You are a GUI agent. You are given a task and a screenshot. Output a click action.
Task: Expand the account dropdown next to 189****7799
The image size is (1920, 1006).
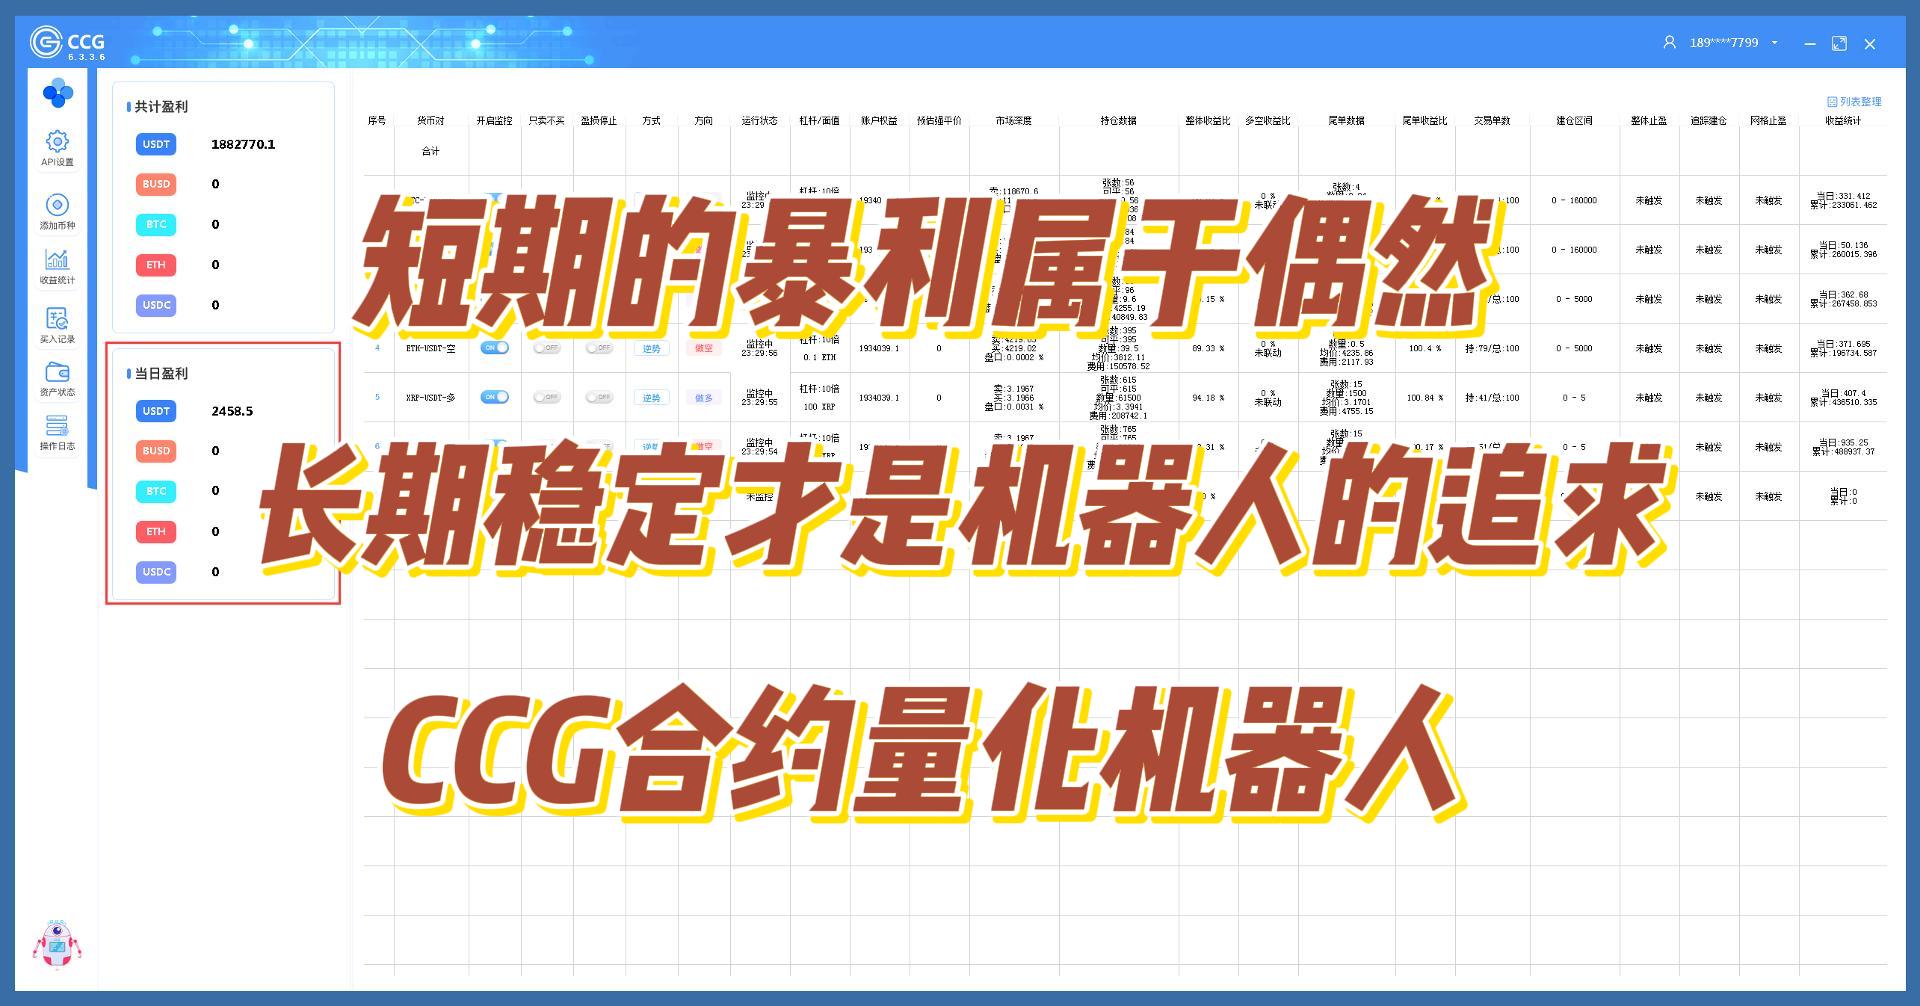1775,43
